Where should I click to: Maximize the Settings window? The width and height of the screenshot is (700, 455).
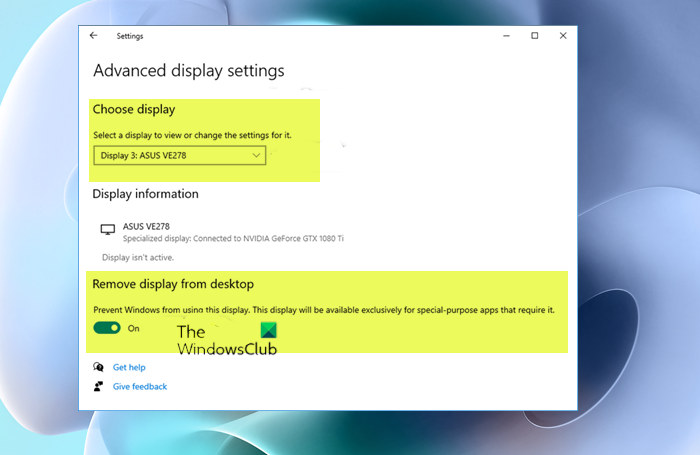(534, 36)
